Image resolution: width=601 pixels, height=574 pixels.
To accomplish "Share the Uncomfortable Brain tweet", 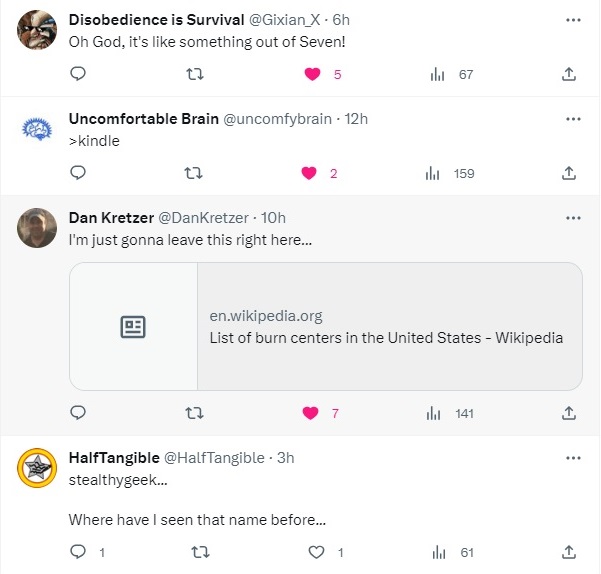I will (x=568, y=173).
